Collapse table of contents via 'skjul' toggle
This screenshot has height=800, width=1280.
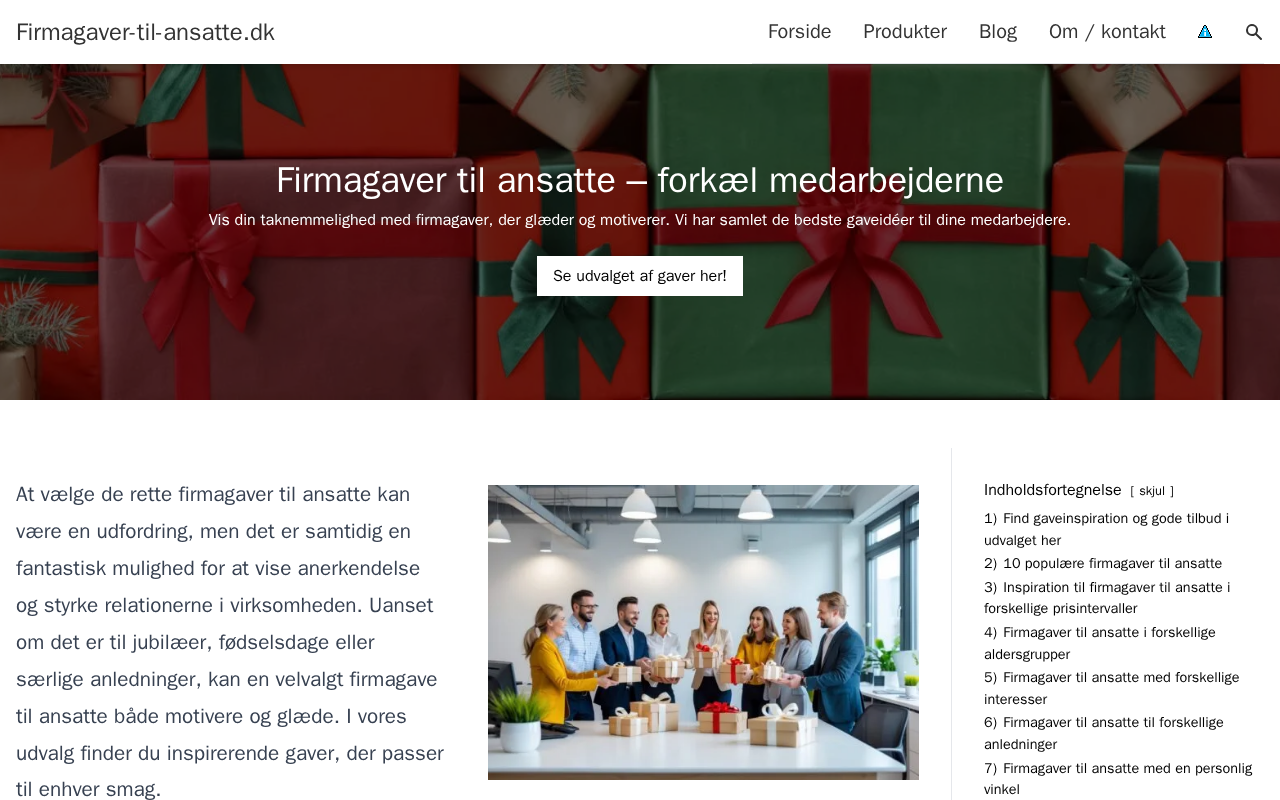tap(1152, 491)
